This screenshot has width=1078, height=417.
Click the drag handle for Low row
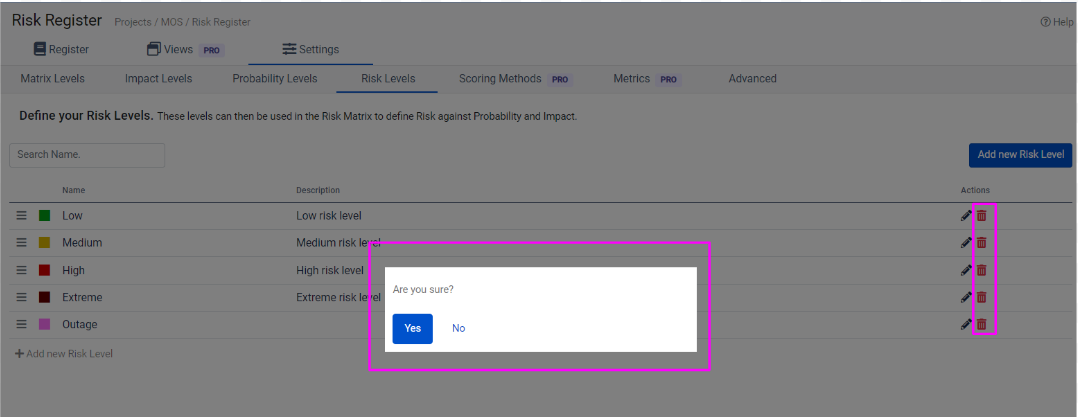(21, 215)
